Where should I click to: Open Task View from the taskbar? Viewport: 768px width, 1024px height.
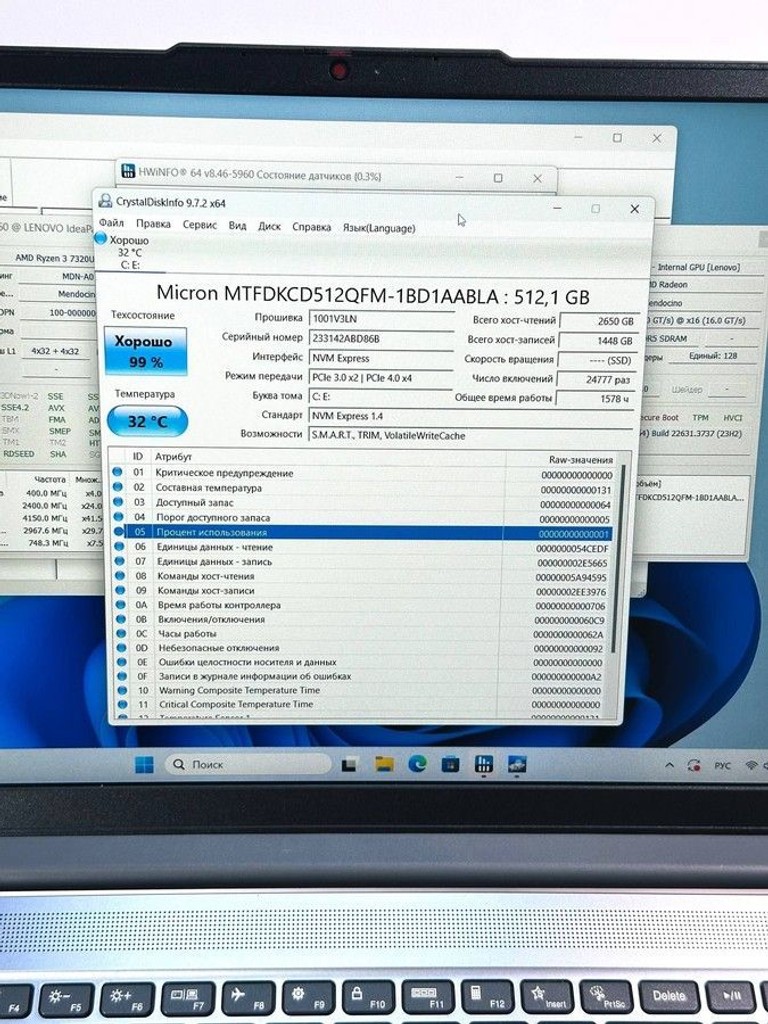click(x=349, y=765)
